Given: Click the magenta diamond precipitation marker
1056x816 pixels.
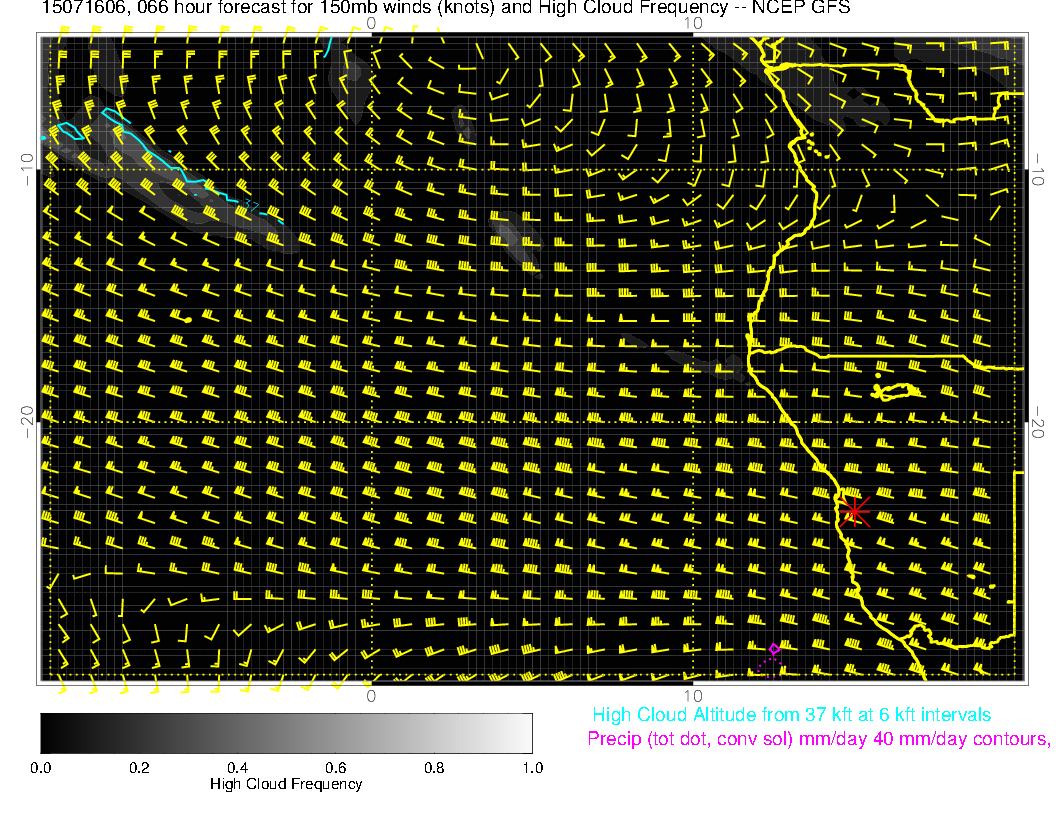Looking at the screenshot, I should pyautogui.click(x=774, y=648).
